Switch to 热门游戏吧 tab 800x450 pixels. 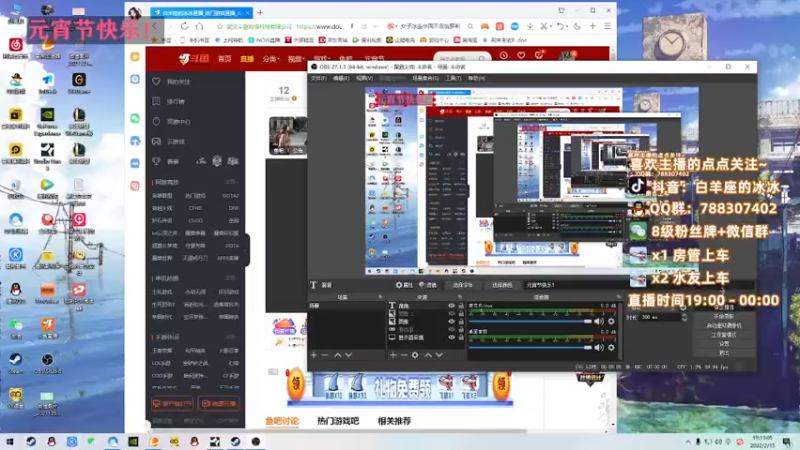click(338, 421)
